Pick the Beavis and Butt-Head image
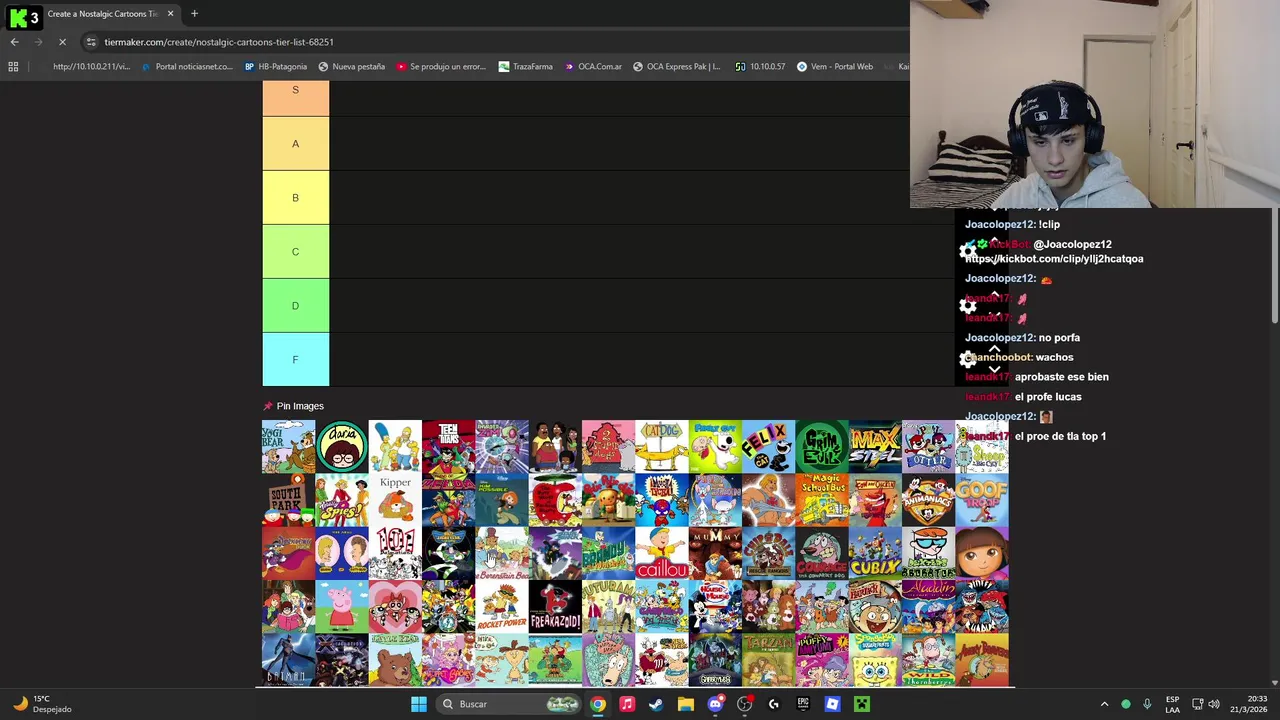The height and width of the screenshot is (720, 1280). [342, 553]
